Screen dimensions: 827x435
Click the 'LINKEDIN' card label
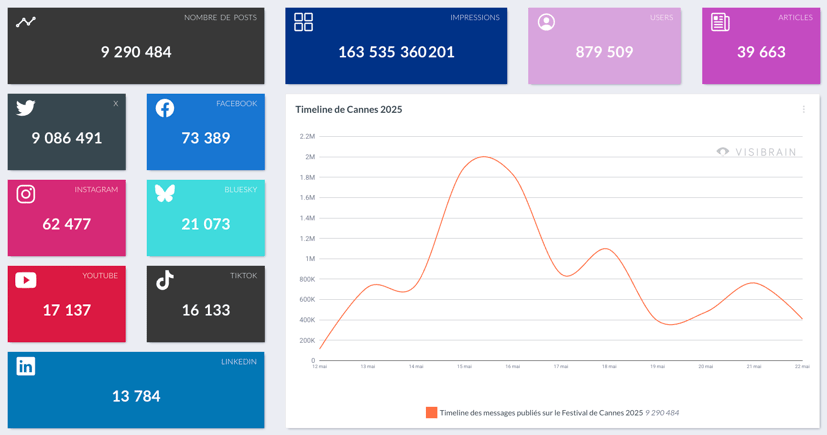(239, 361)
